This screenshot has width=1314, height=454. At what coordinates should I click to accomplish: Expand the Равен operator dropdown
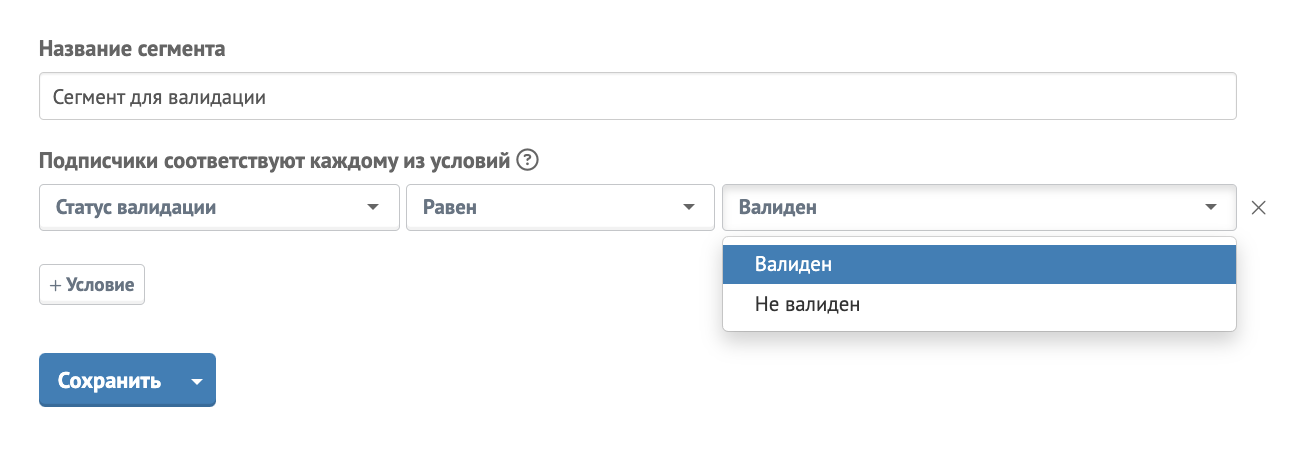pyautogui.click(x=558, y=208)
